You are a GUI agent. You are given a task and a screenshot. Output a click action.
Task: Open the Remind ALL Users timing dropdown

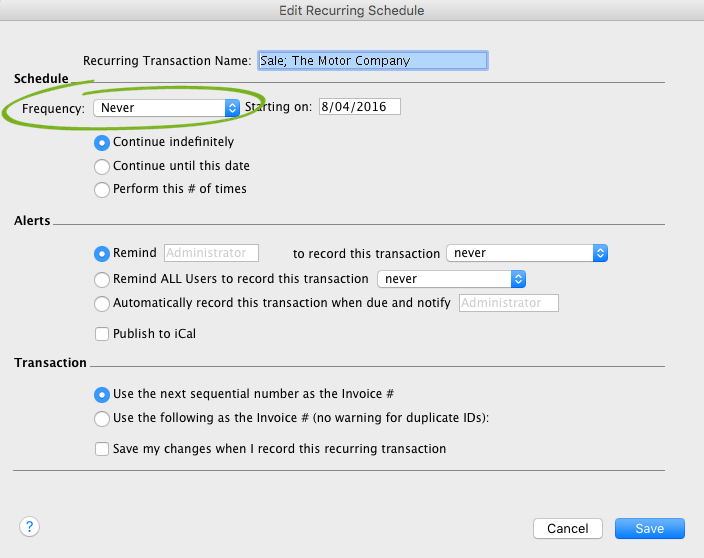[x=451, y=280]
